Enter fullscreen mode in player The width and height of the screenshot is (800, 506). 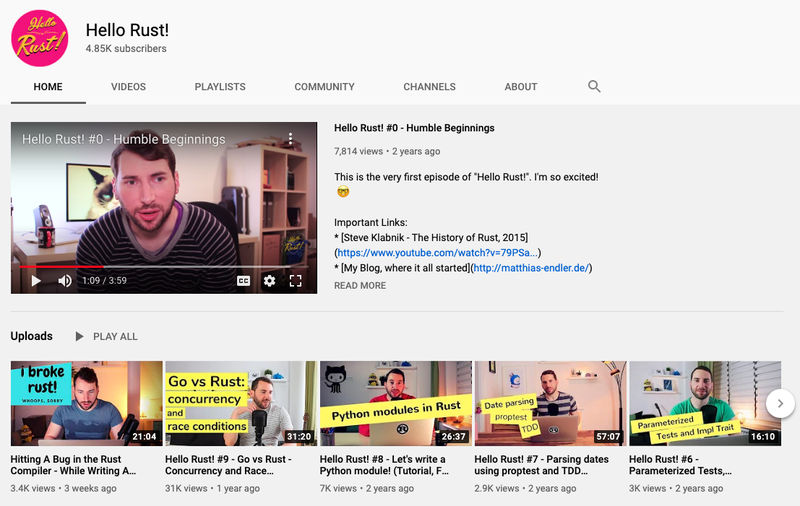click(295, 281)
